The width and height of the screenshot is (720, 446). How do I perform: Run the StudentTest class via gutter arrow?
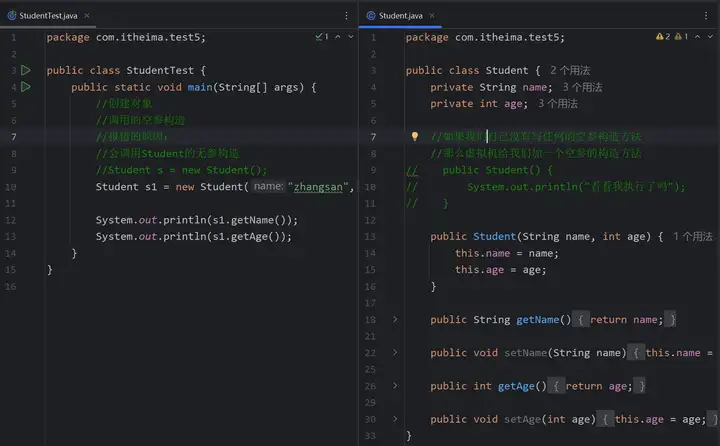pos(26,71)
